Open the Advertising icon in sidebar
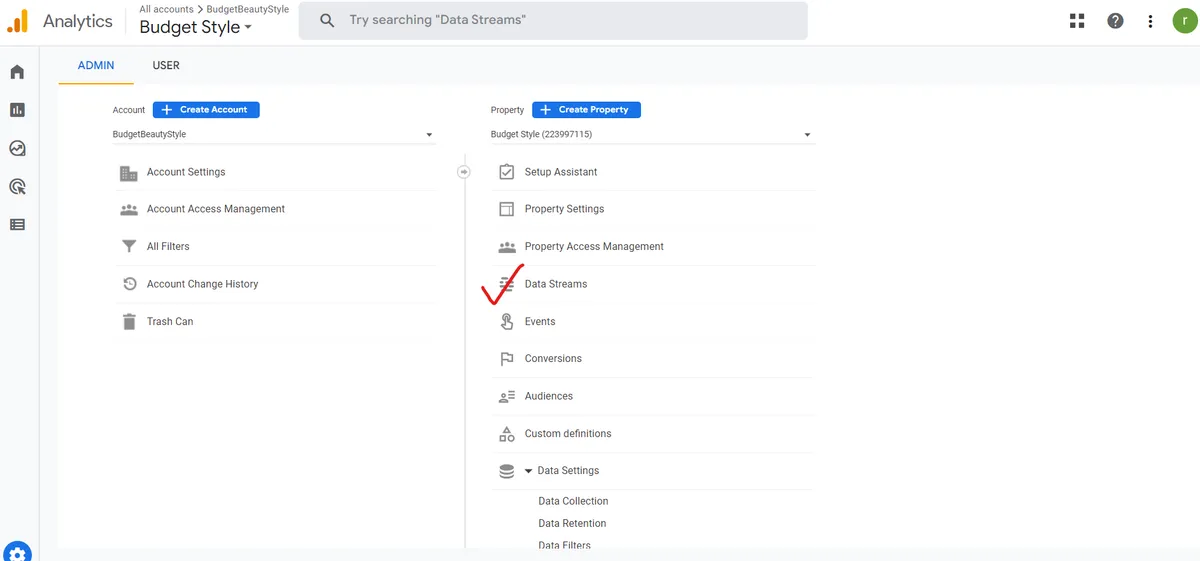This screenshot has width=1200, height=561. pos(17,186)
